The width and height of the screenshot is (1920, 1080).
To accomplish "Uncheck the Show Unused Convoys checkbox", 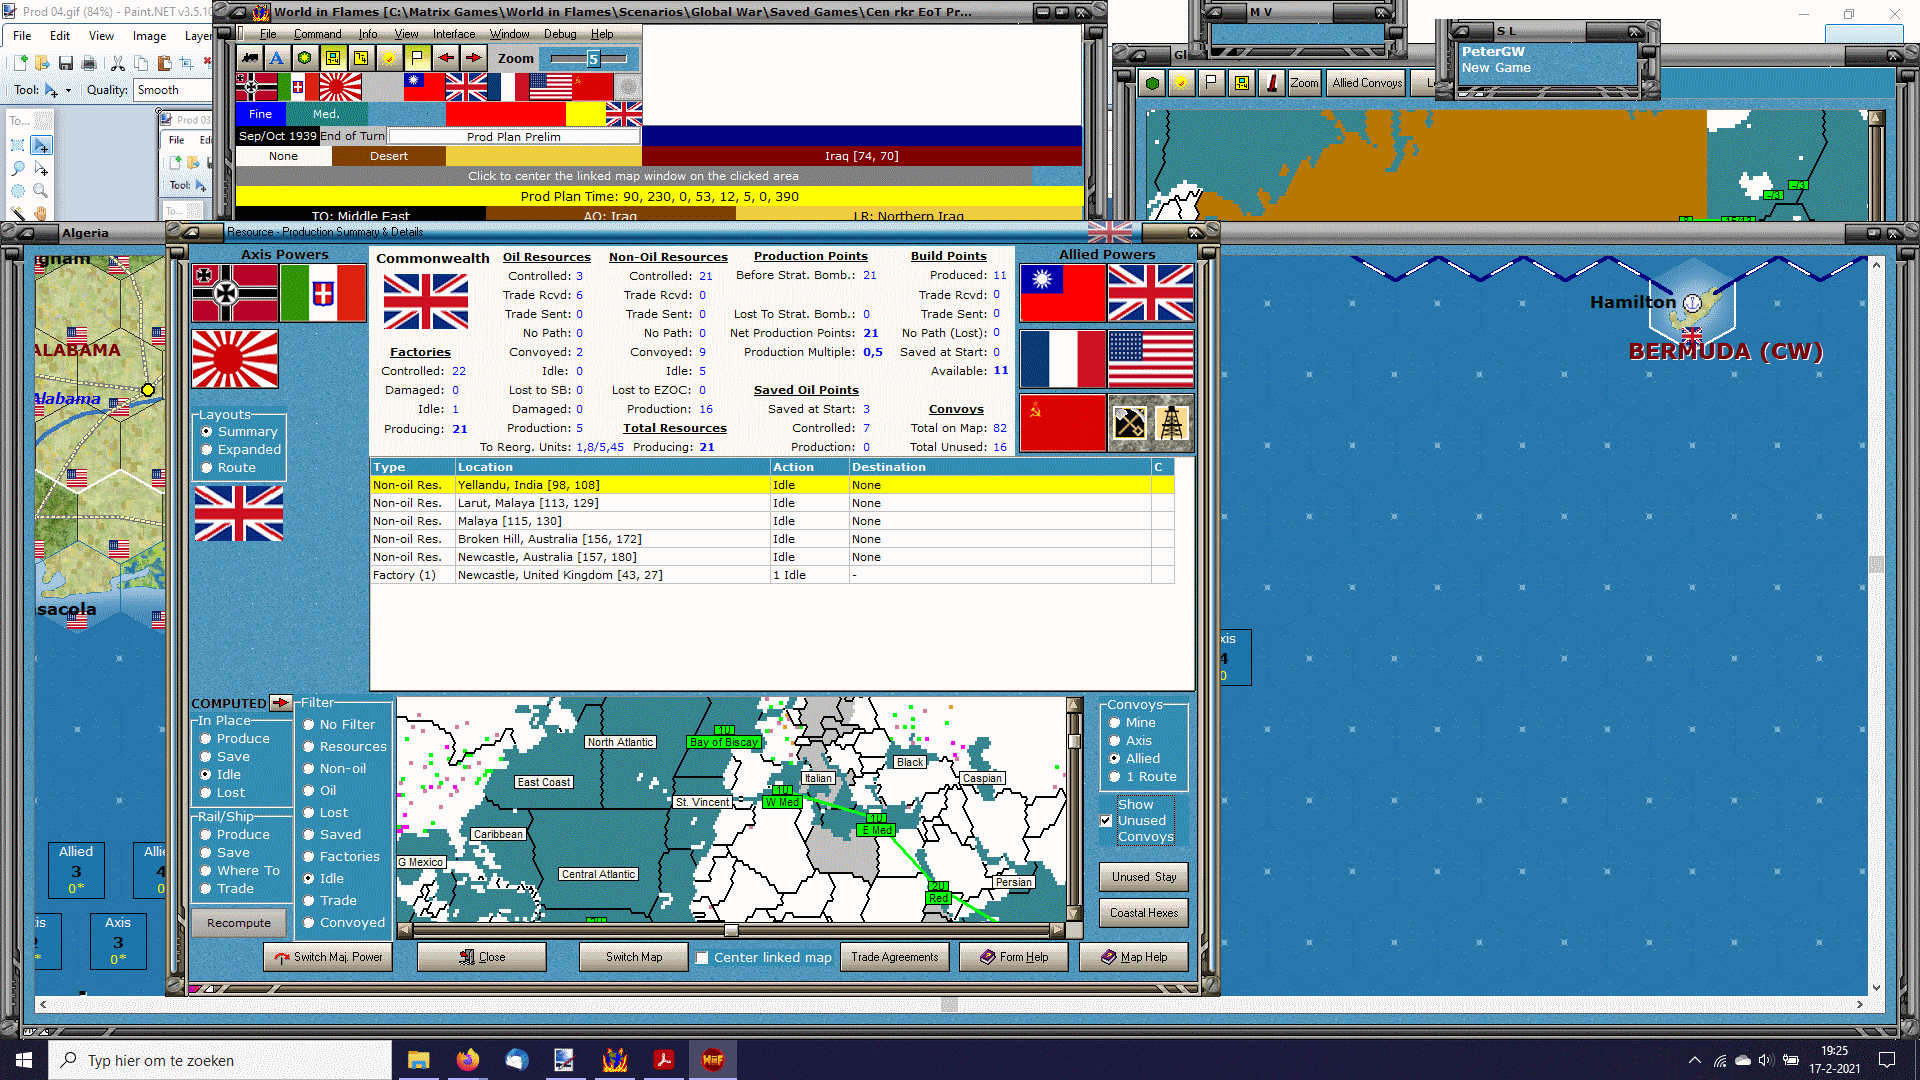I will (x=1106, y=821).
